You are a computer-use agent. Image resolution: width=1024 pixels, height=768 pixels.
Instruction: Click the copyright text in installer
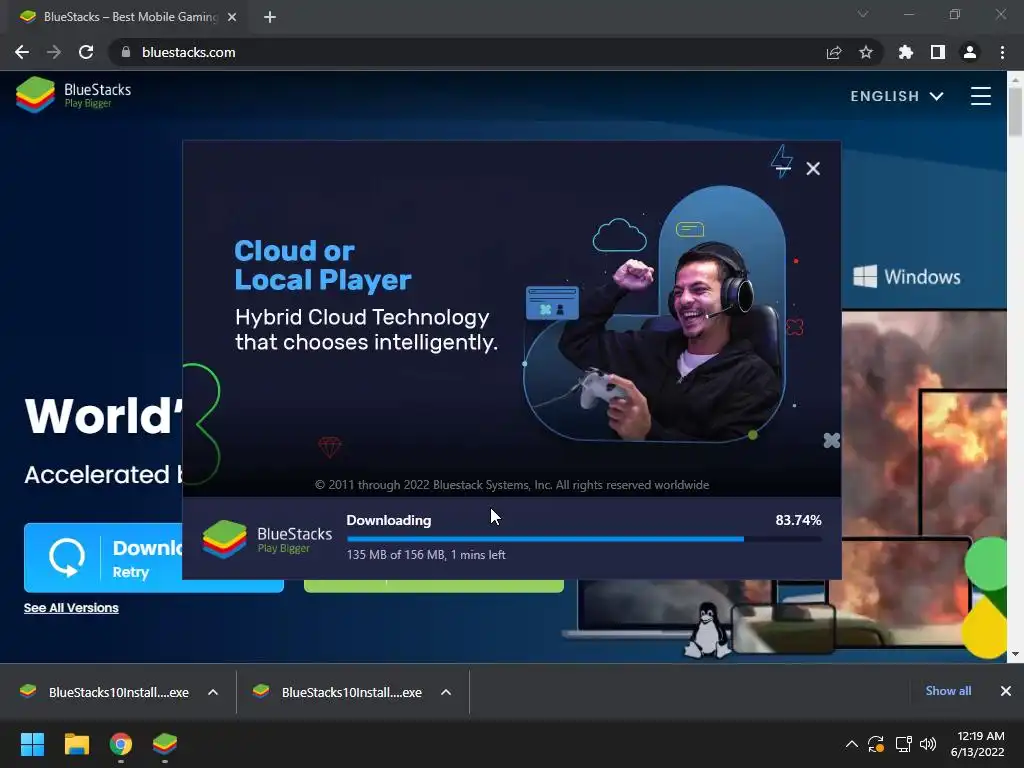512,485
